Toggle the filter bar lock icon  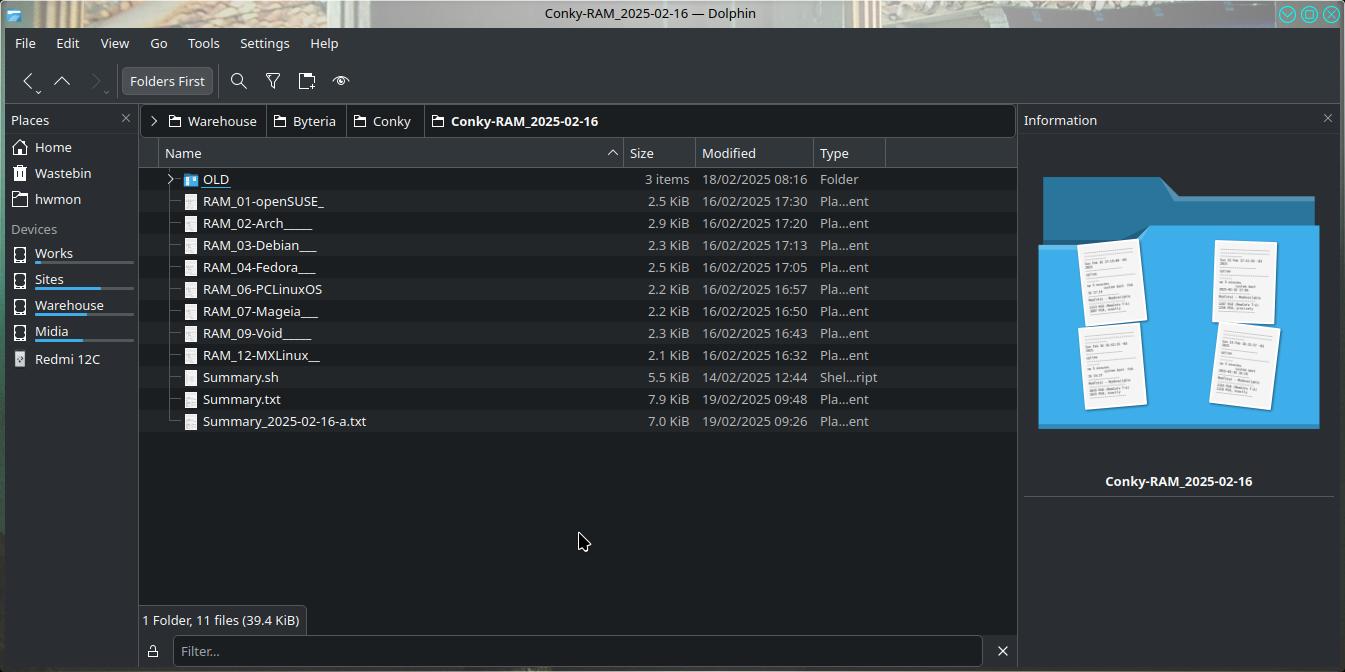[153, 651]
